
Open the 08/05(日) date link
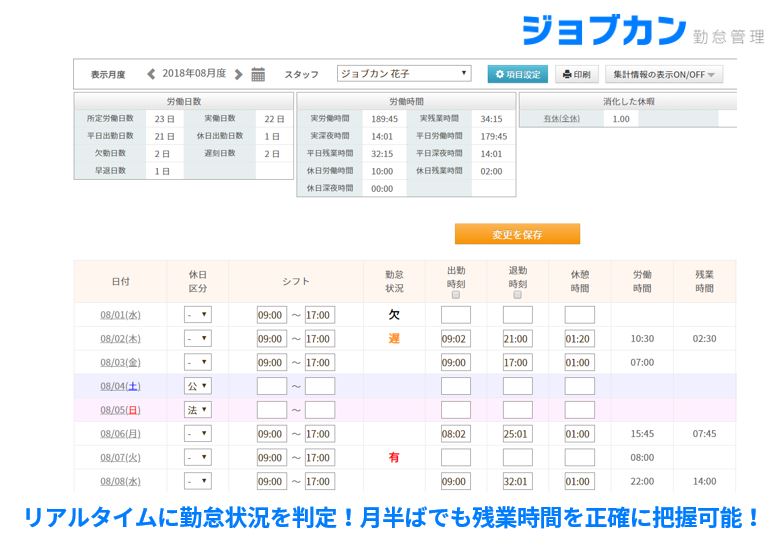(x=120, y=410)
